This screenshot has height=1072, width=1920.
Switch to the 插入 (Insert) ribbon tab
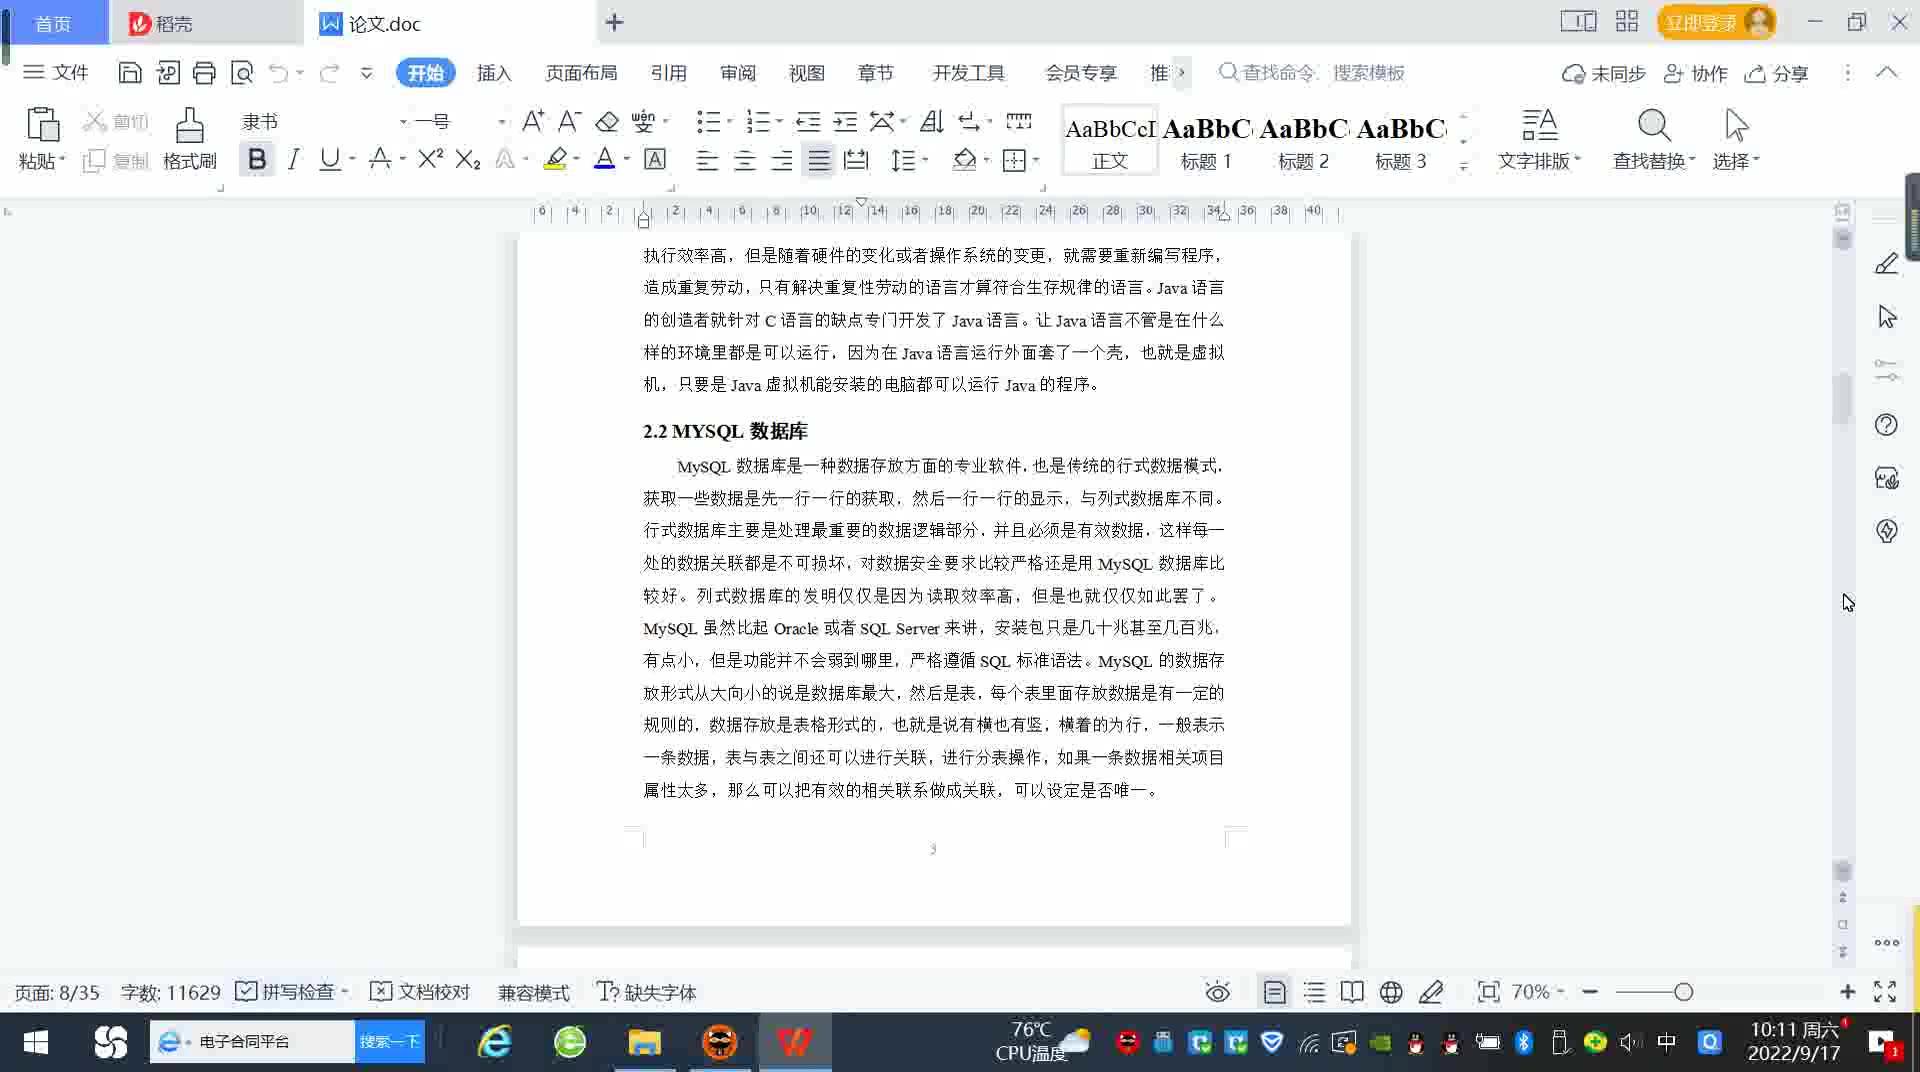[494, 73]
